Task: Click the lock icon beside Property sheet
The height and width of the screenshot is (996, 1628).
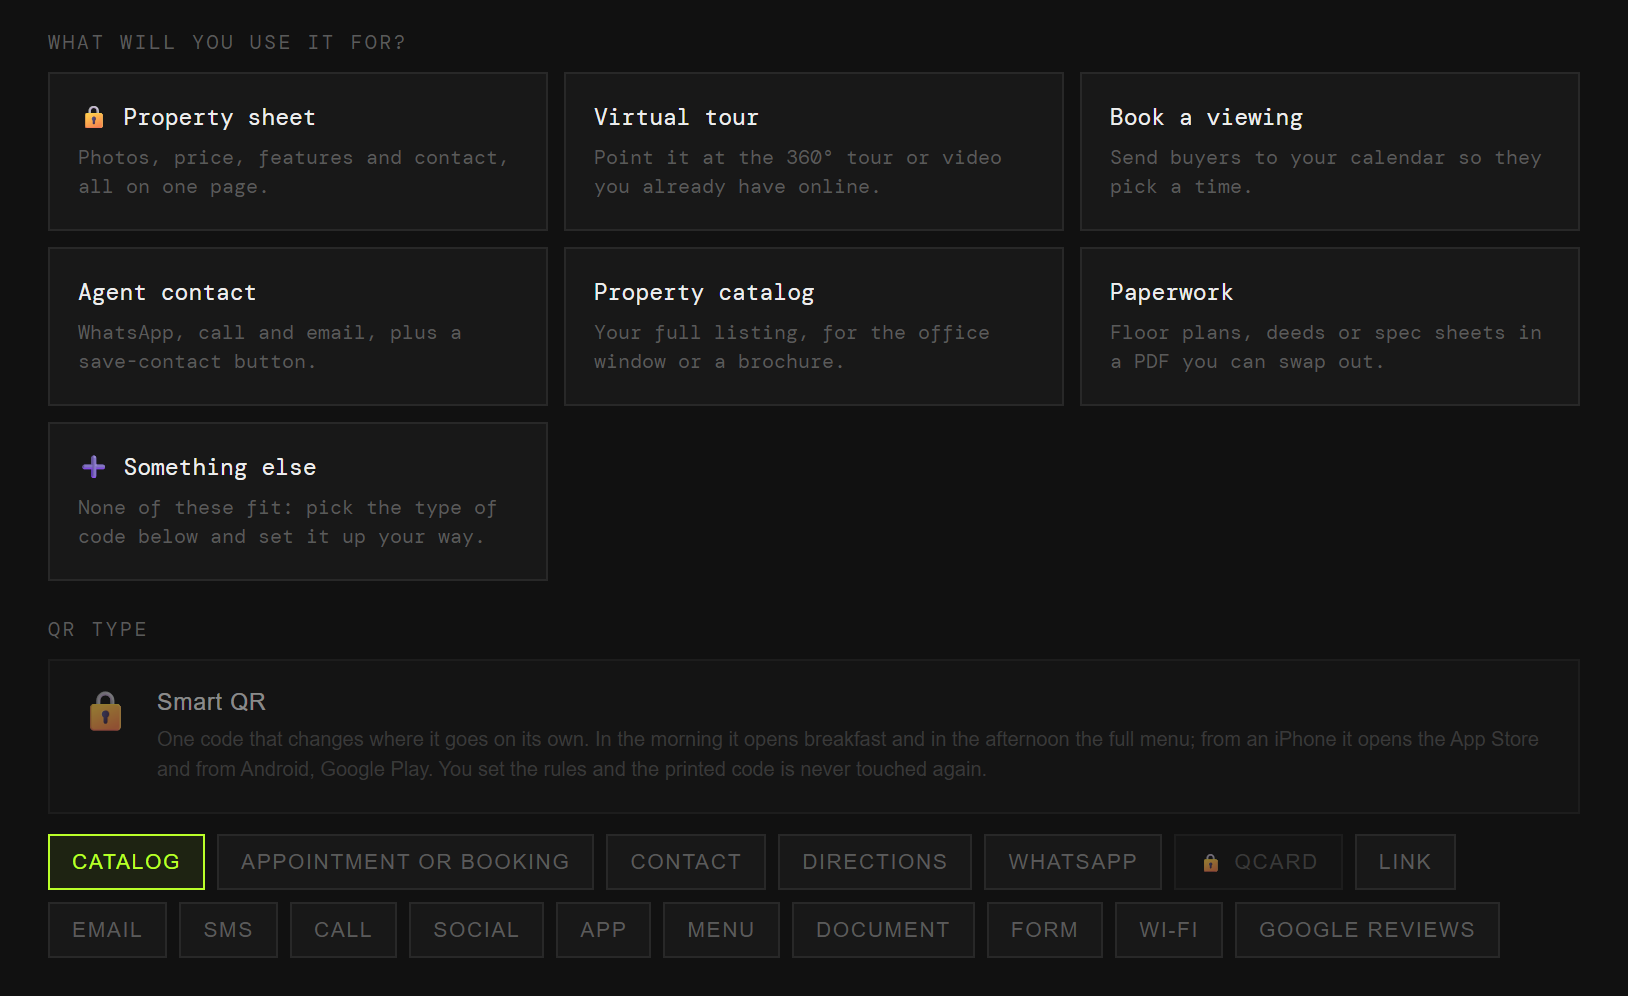Action: [94, 117]
